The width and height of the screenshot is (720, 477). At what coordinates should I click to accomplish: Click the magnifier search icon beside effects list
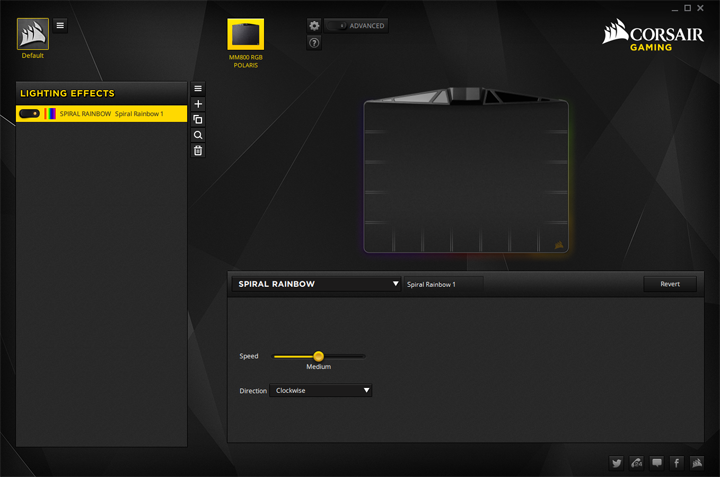pos(198,135)
